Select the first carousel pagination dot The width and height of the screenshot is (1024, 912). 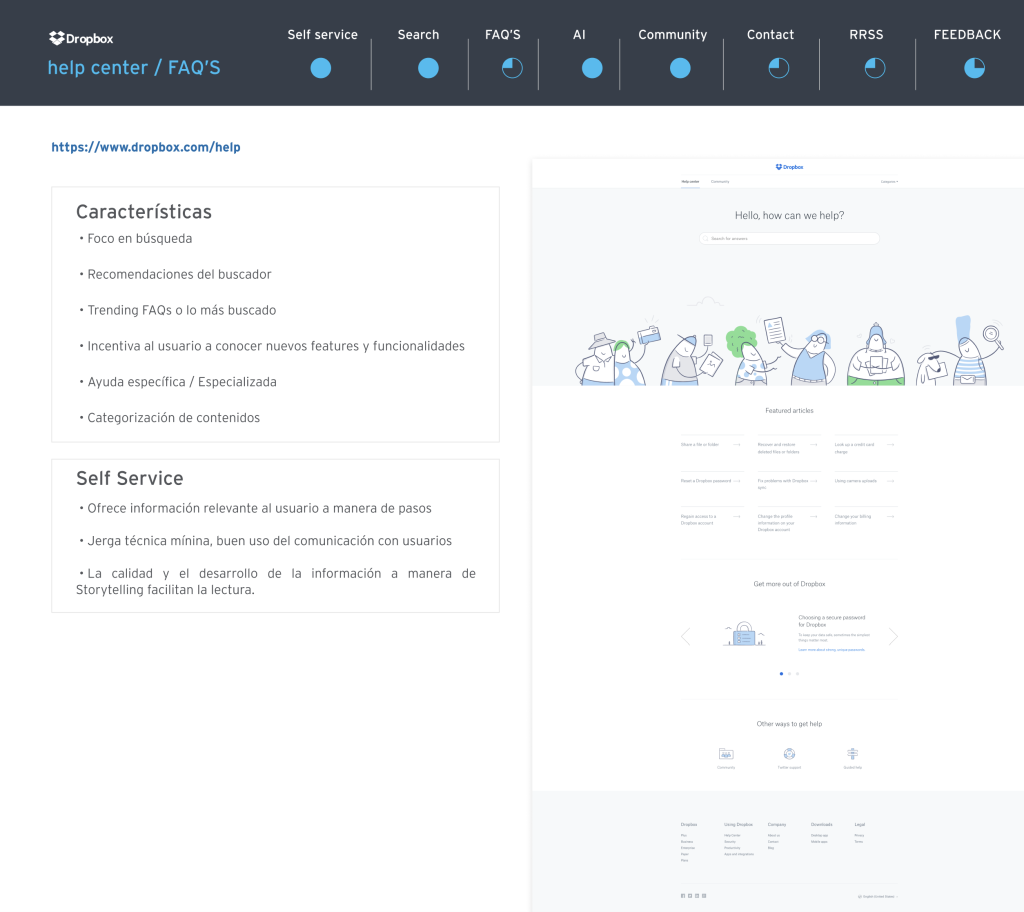pyautogui.click(x=781, y=674)
